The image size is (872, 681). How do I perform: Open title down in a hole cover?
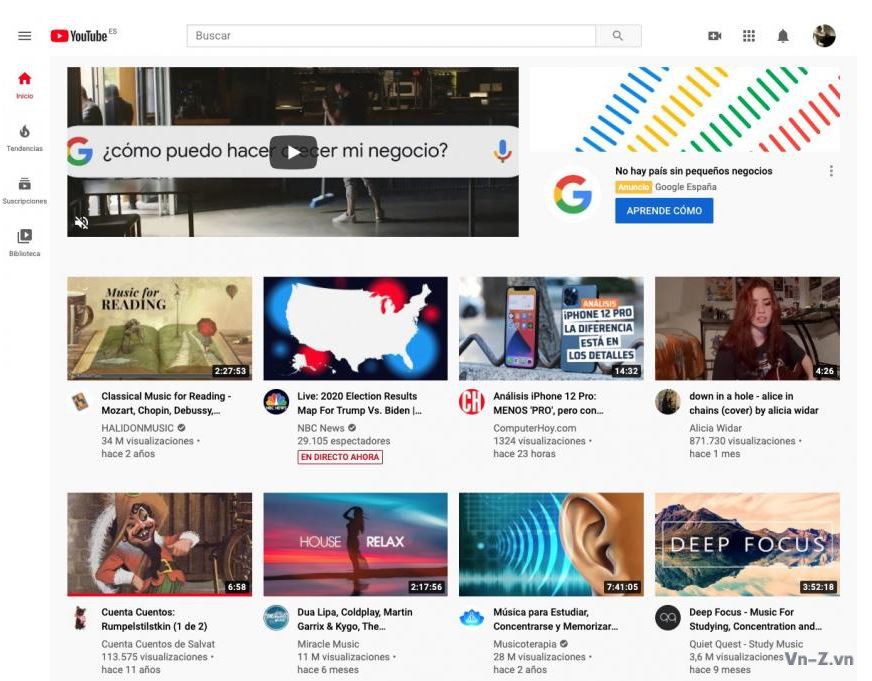click(754, 403)
